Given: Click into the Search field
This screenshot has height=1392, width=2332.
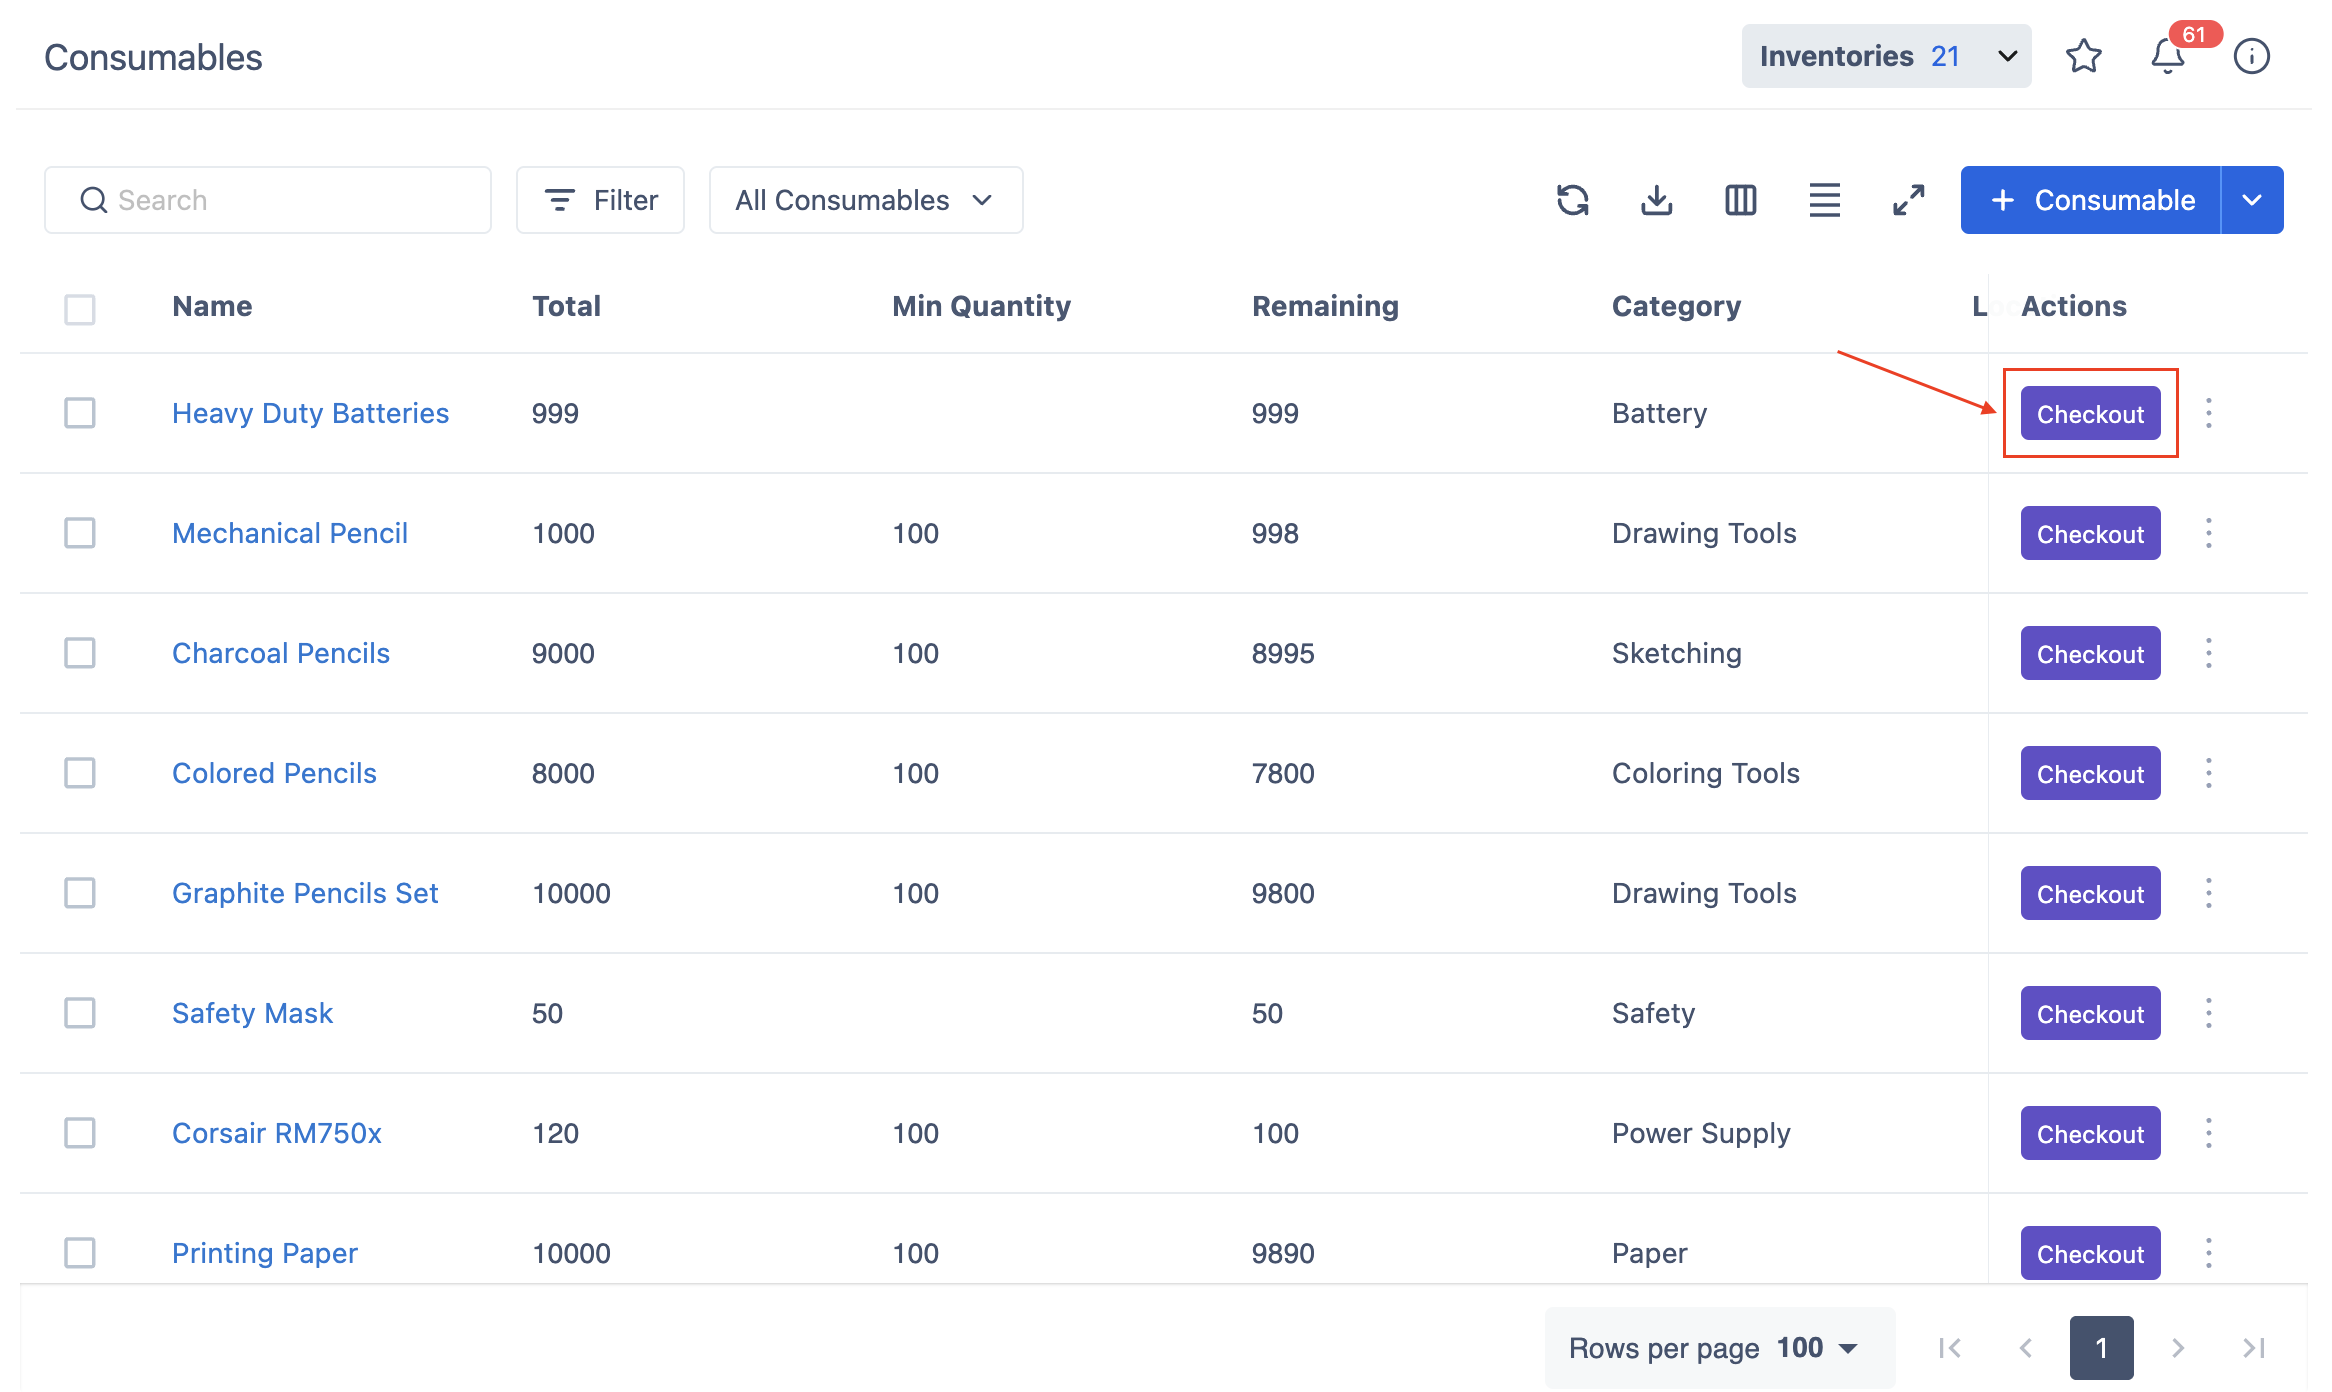Looking at the screenshot, I should pyautogui.click(x=268, y=200).
